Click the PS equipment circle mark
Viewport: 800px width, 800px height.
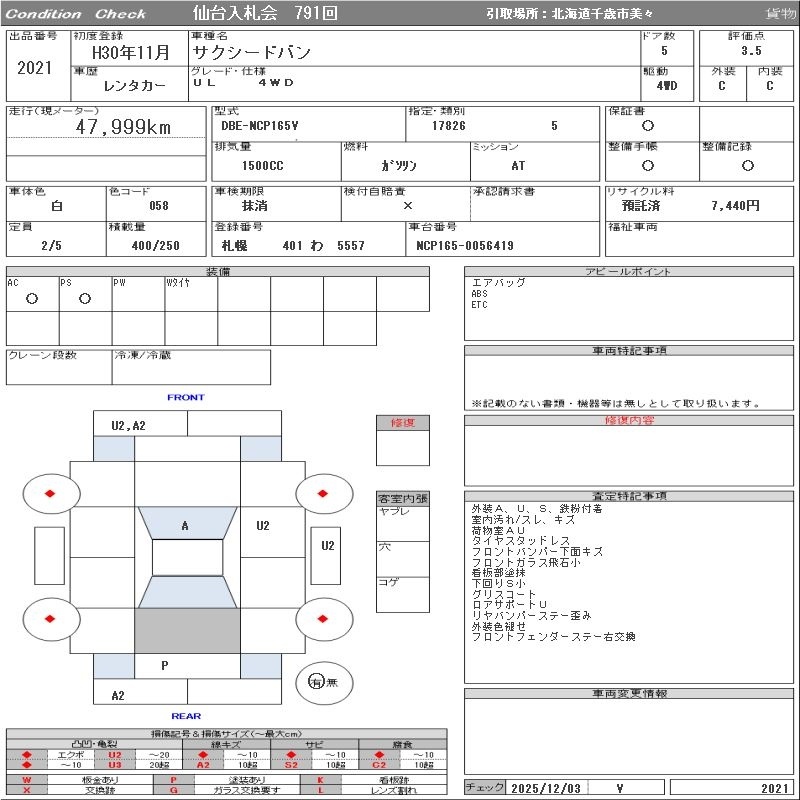[85, 299]
